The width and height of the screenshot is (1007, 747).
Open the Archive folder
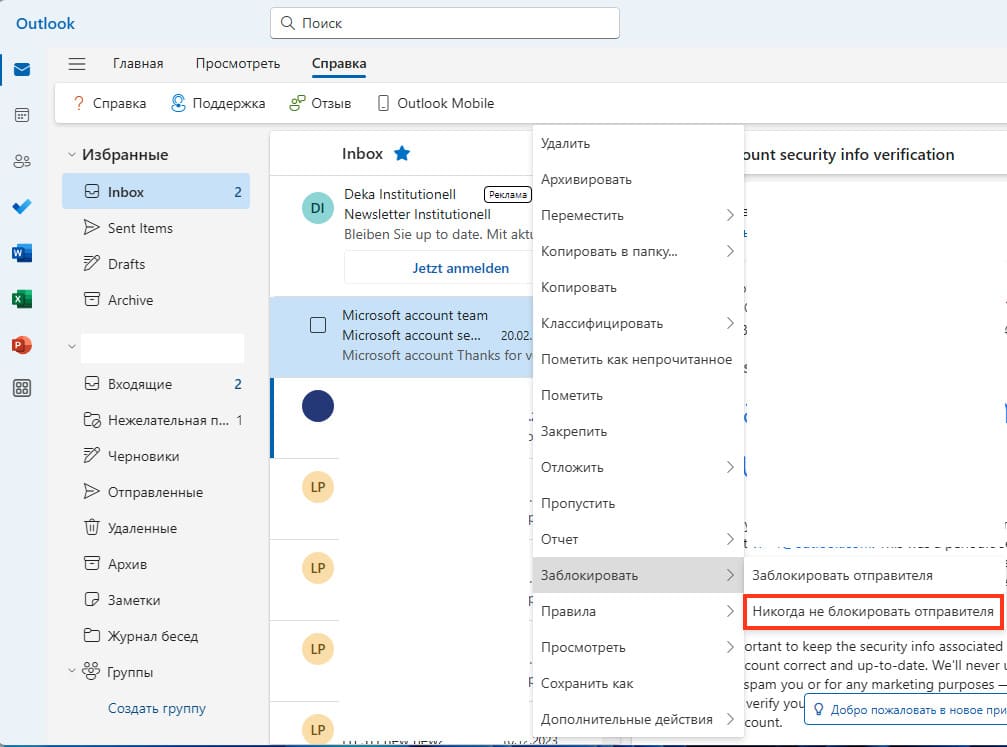coord(156,299)
